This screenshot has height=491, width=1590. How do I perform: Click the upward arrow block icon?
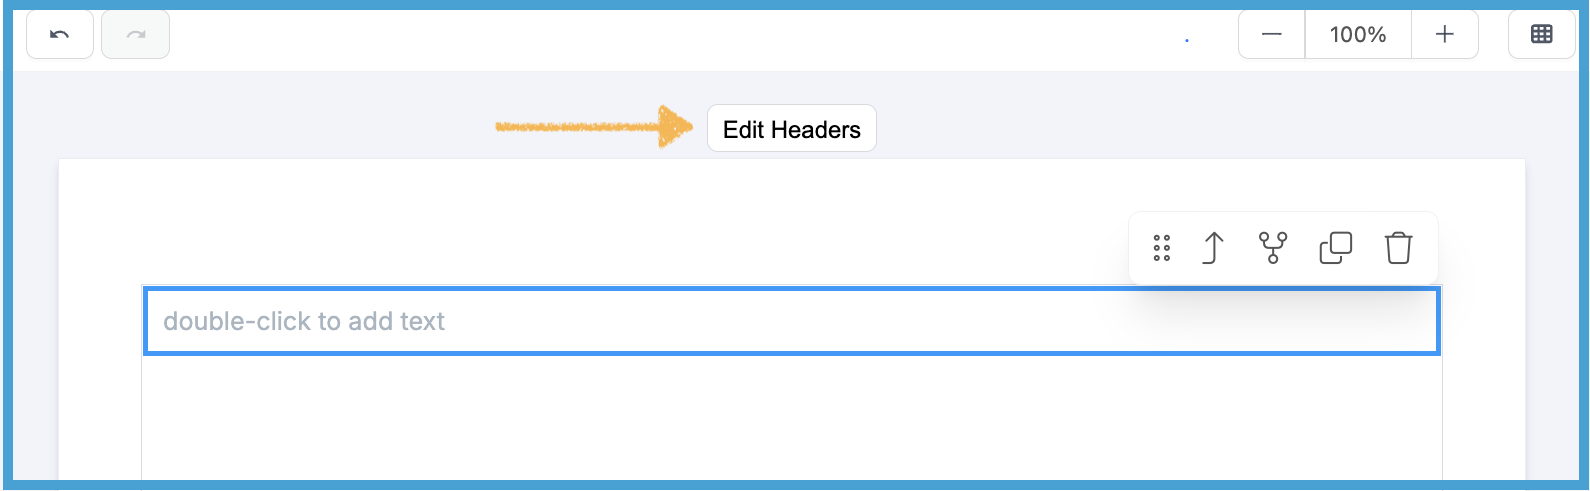click(x=1213, y=248)
